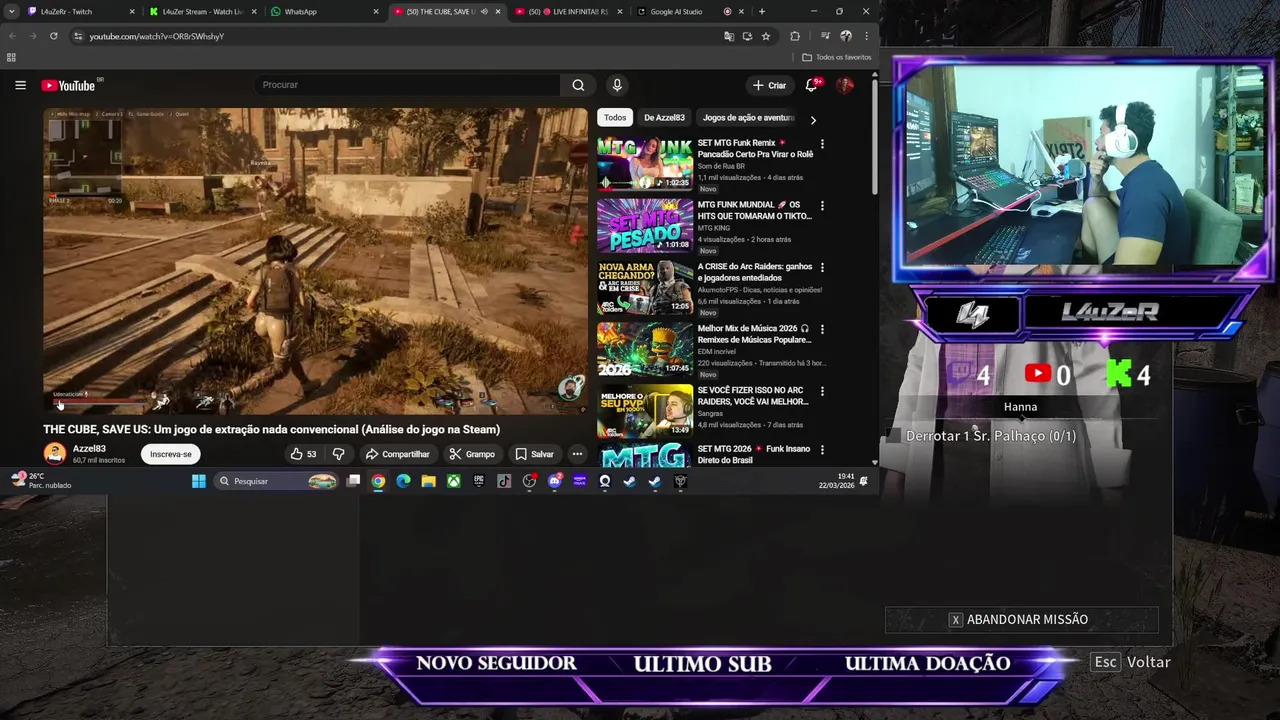The image size is (1280, 720).
Task: Open MTG FUNK MUNDIAL video thumbnail
Action: pyautogui.click(x=645, y=226)
